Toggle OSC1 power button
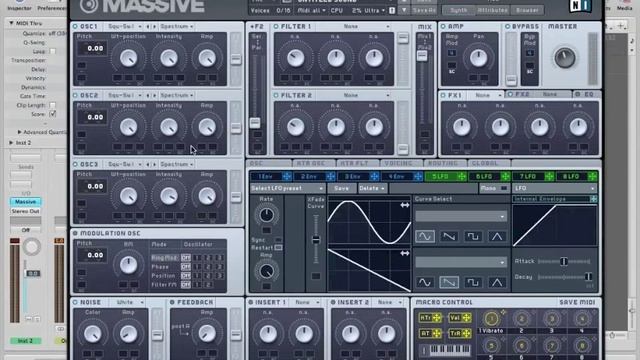Image resolution: width=640 pixels, height=360 pixels. click(75, 27)
